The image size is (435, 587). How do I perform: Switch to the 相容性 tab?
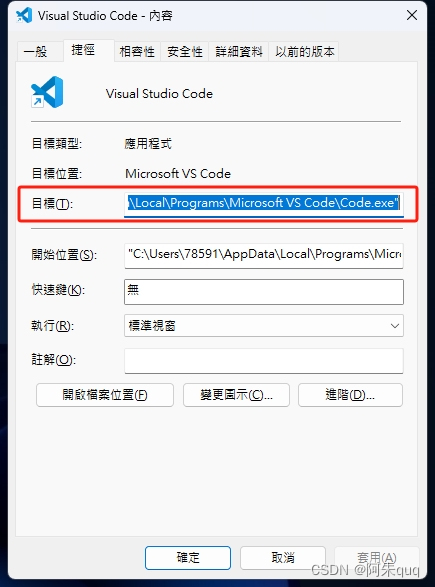tap(137, 52)
